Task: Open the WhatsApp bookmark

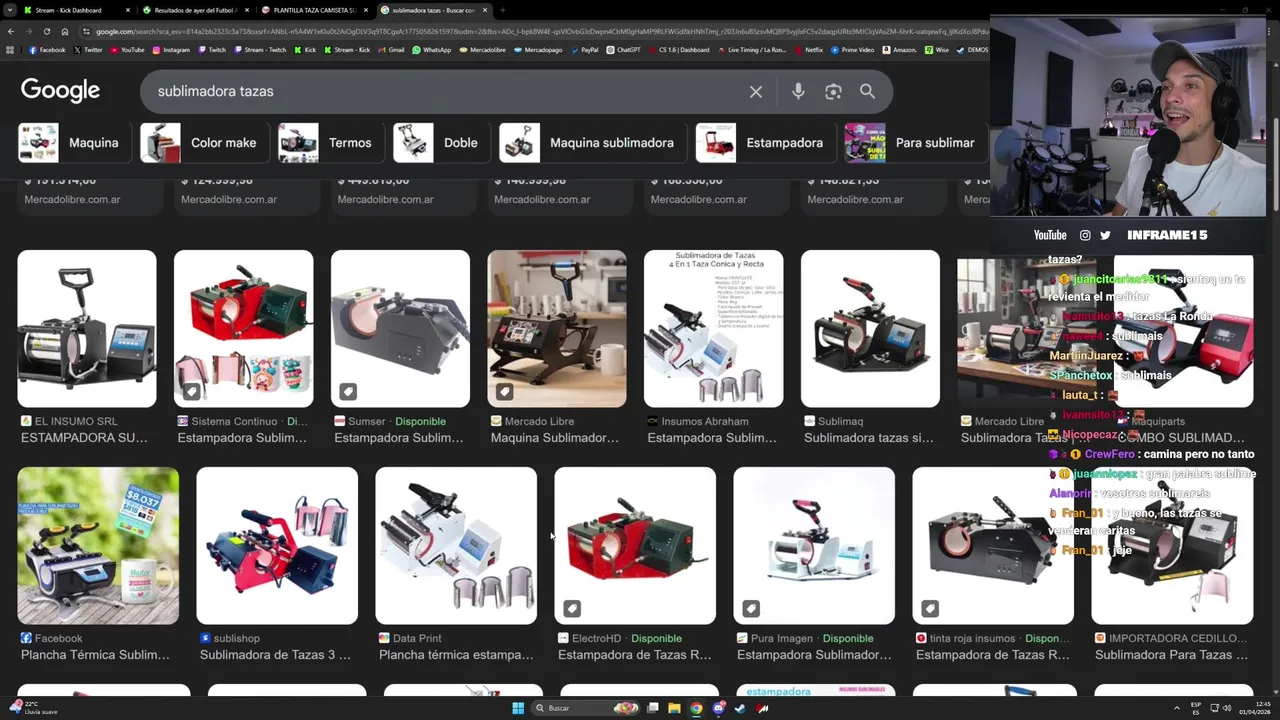Action: click(431, 49)
